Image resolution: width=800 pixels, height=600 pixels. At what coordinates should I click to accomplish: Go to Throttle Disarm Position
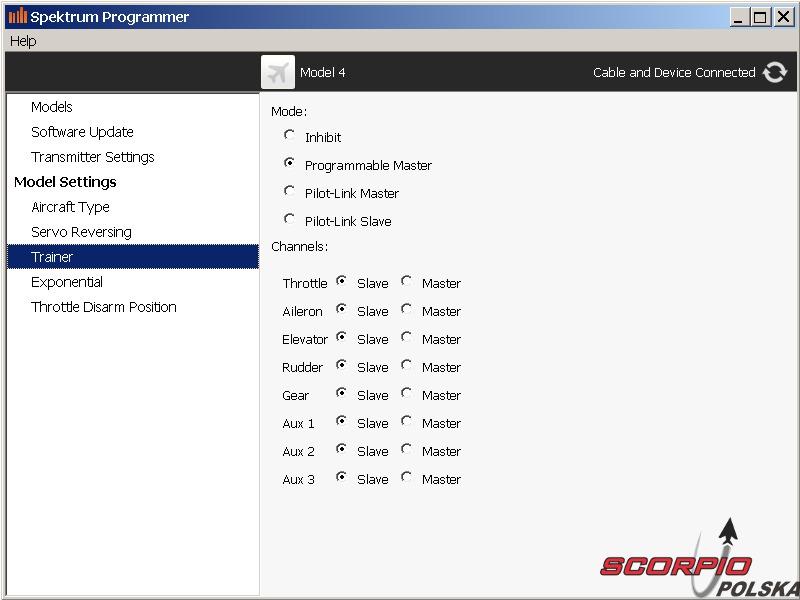click(104, 307)
